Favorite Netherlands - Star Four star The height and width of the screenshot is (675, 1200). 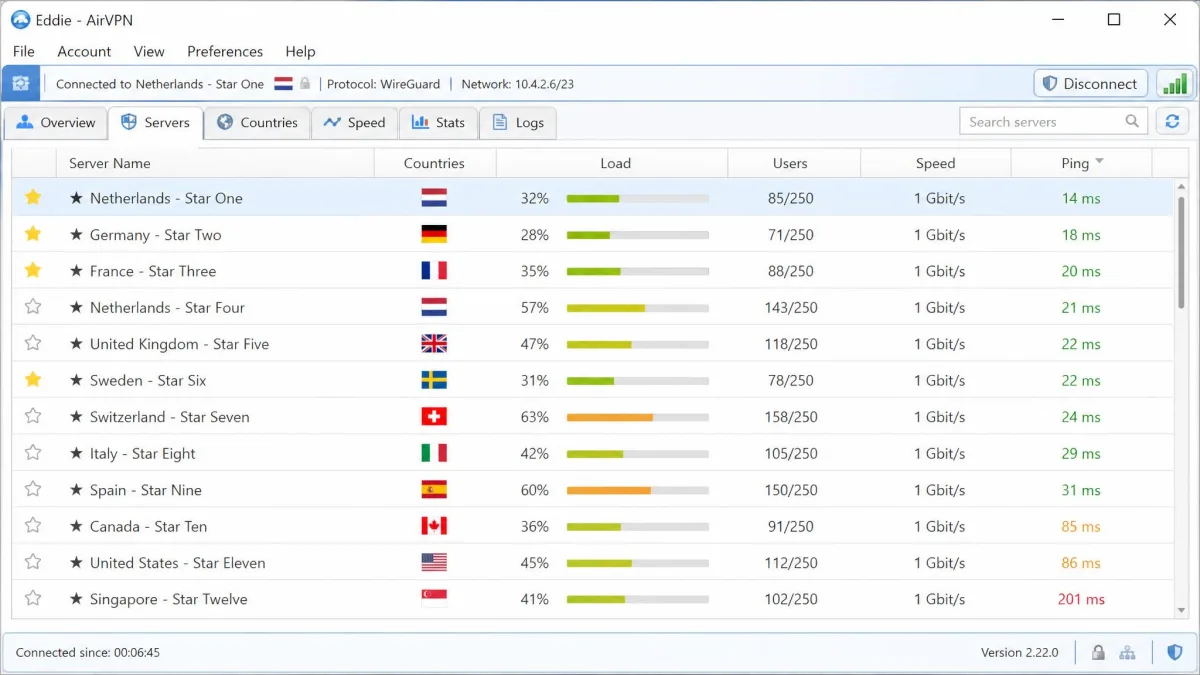click(33, 307)
